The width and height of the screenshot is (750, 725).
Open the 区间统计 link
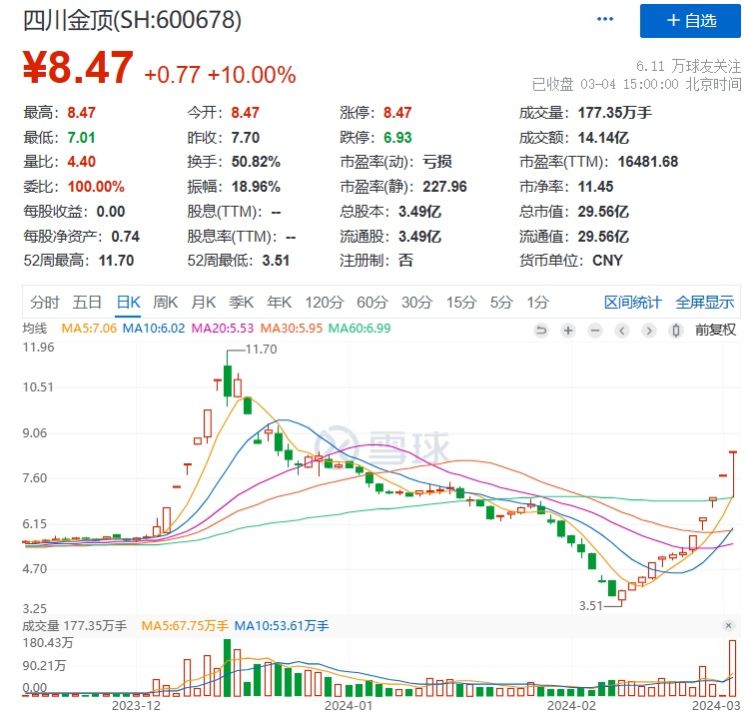click(x=632, y=302)
